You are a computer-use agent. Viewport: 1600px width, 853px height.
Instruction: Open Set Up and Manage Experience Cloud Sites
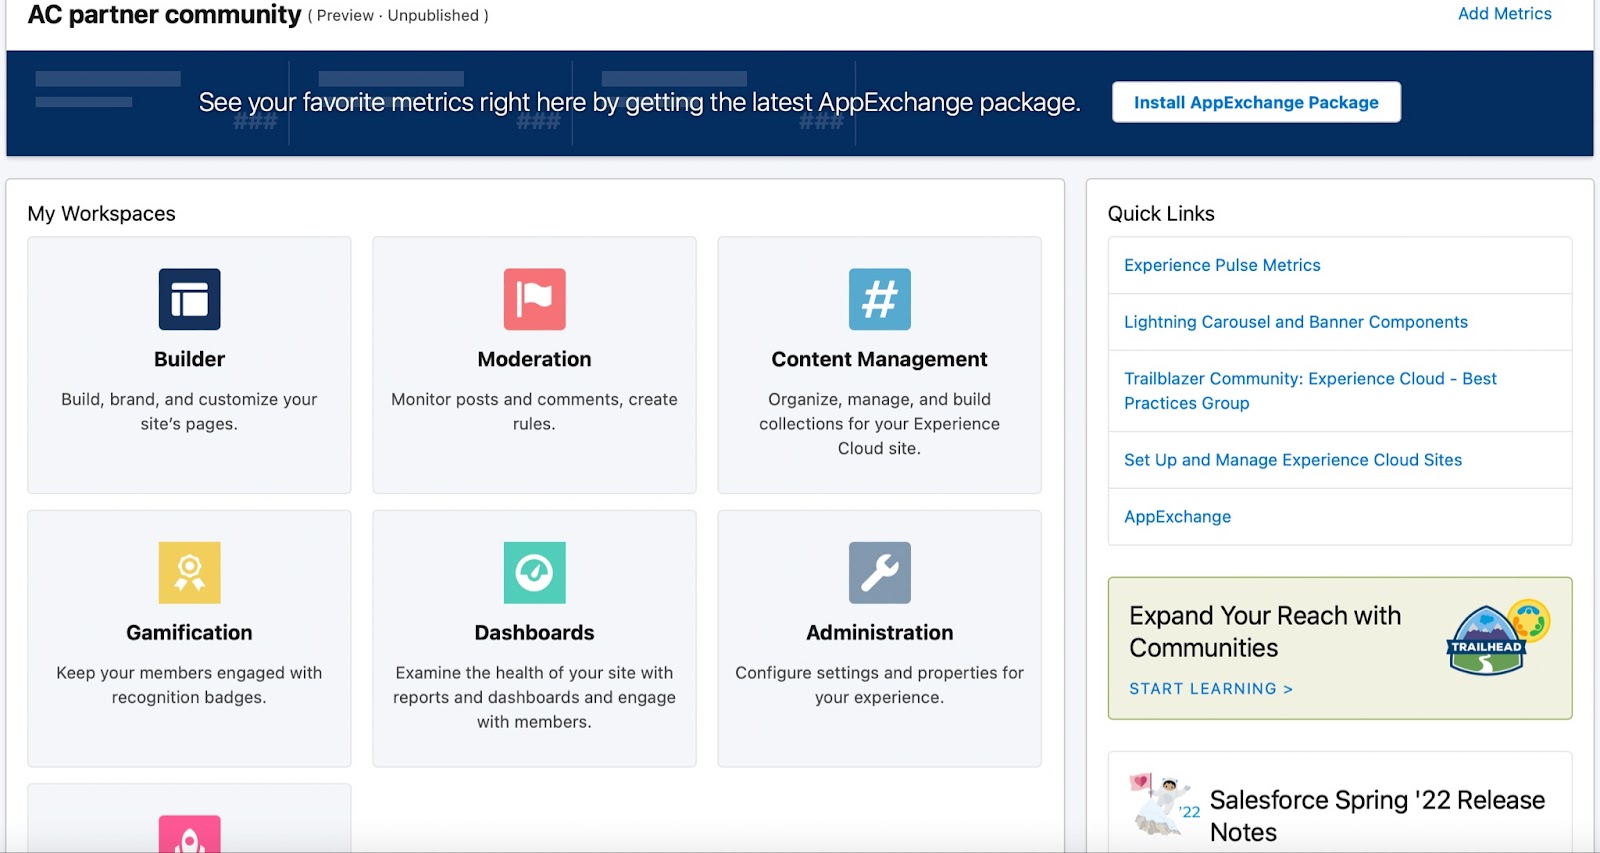pos(1293,460)
